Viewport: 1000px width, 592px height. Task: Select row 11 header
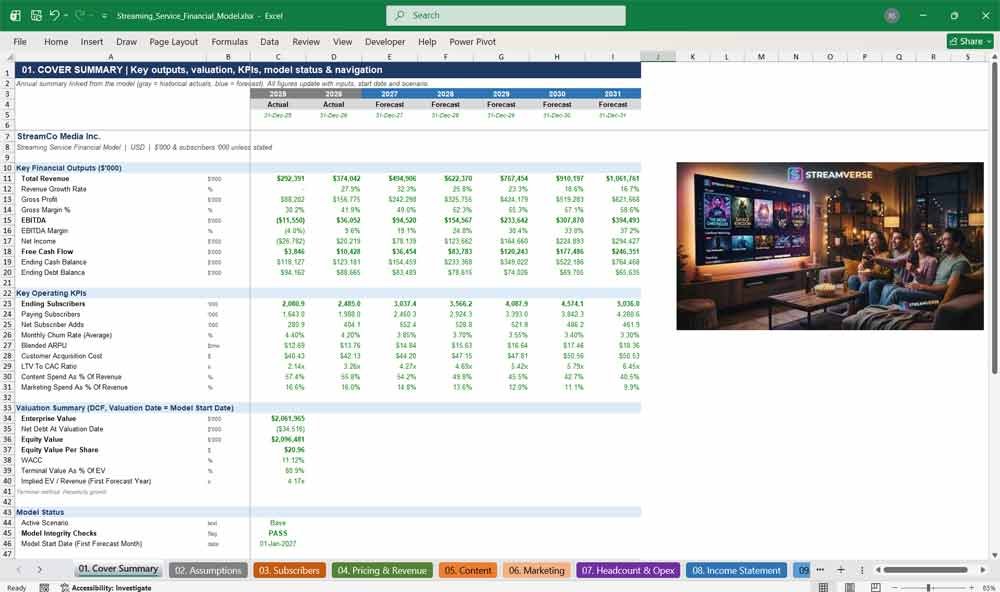(7, 179)
